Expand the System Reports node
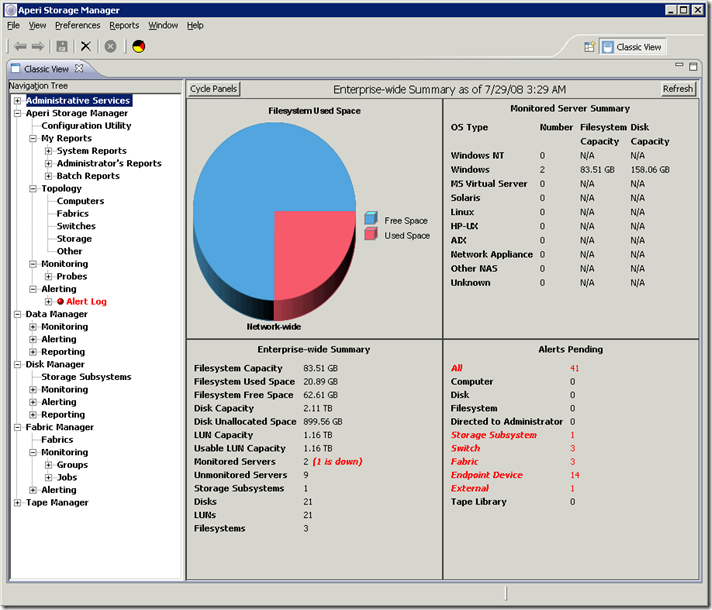Screen dimensions: 712x610 pyautogui.click(x=48, y=151)
